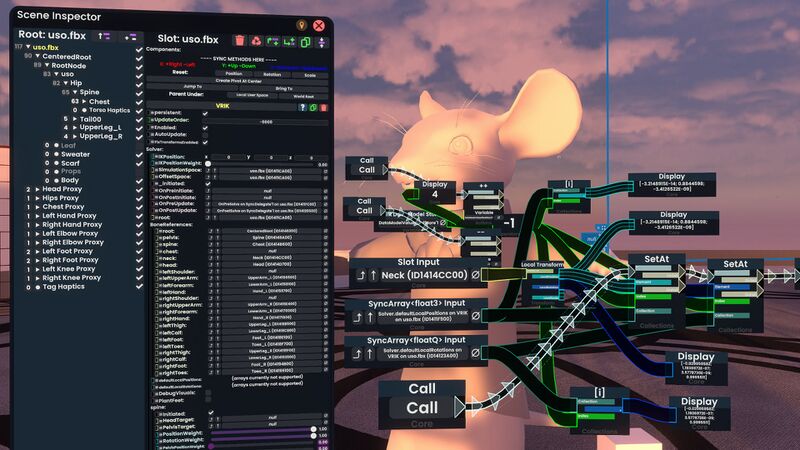Image resolution: width=800 pixels, height=450 pixels.
Task: Click the Reset Position button
Action: (x=234, y=74)
